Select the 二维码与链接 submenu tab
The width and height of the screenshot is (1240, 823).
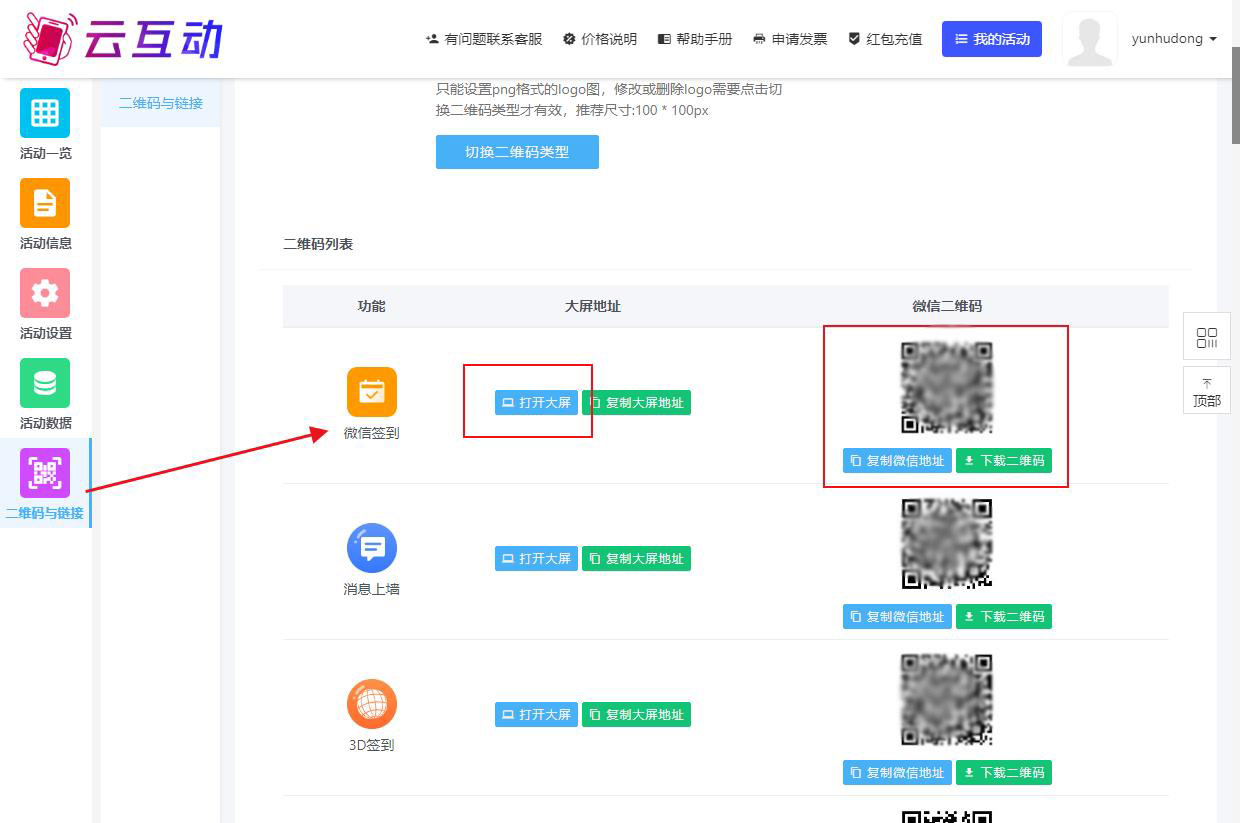(x=161, y=103)
